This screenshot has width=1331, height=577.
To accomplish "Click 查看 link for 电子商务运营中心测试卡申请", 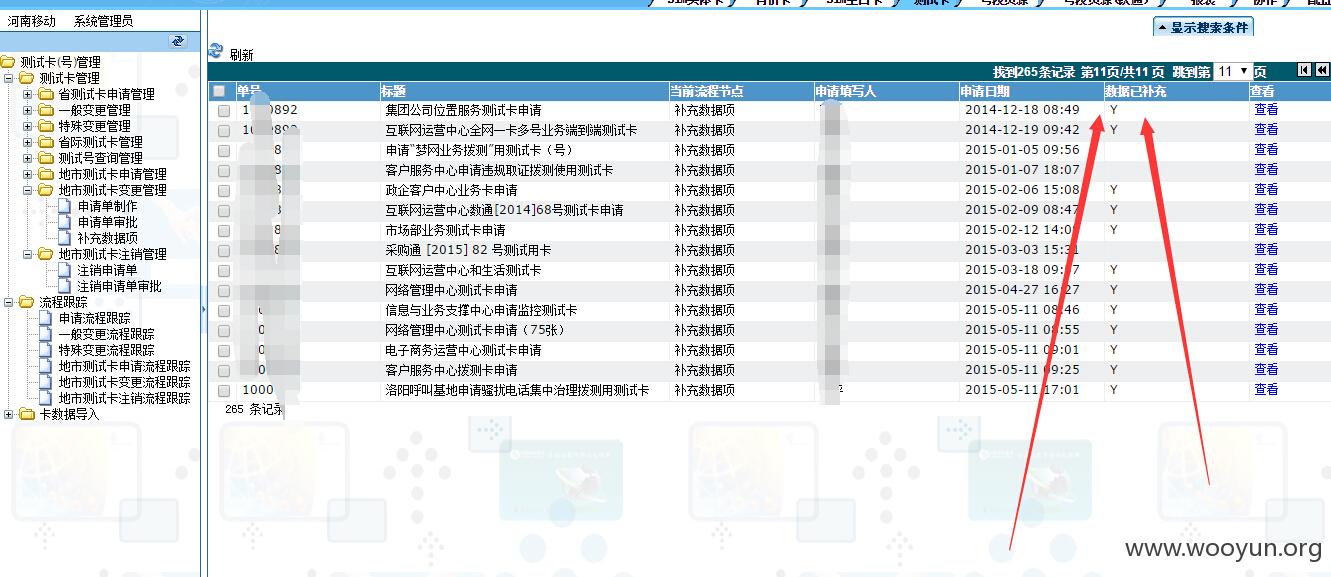I will pyautogui.click(x=1266, y=350).
